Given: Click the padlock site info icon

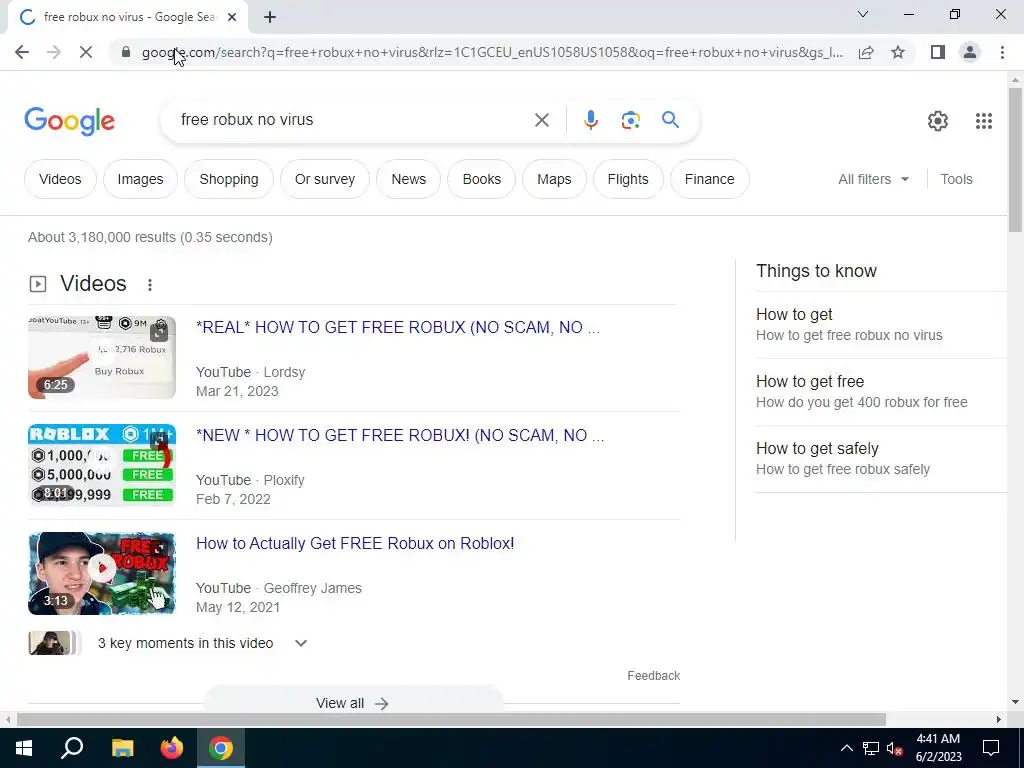Looking at the screenshot, I should (126, 52).
